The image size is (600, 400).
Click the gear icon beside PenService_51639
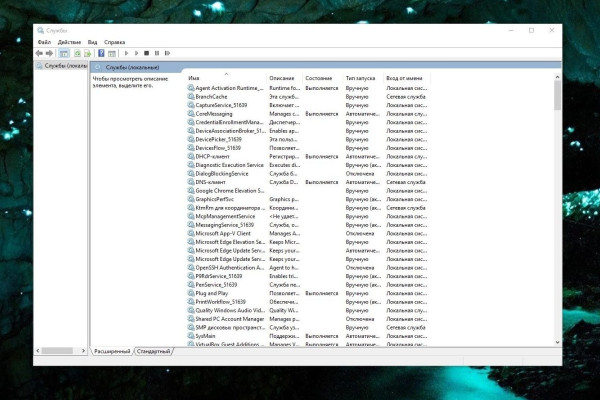point(191,284)
